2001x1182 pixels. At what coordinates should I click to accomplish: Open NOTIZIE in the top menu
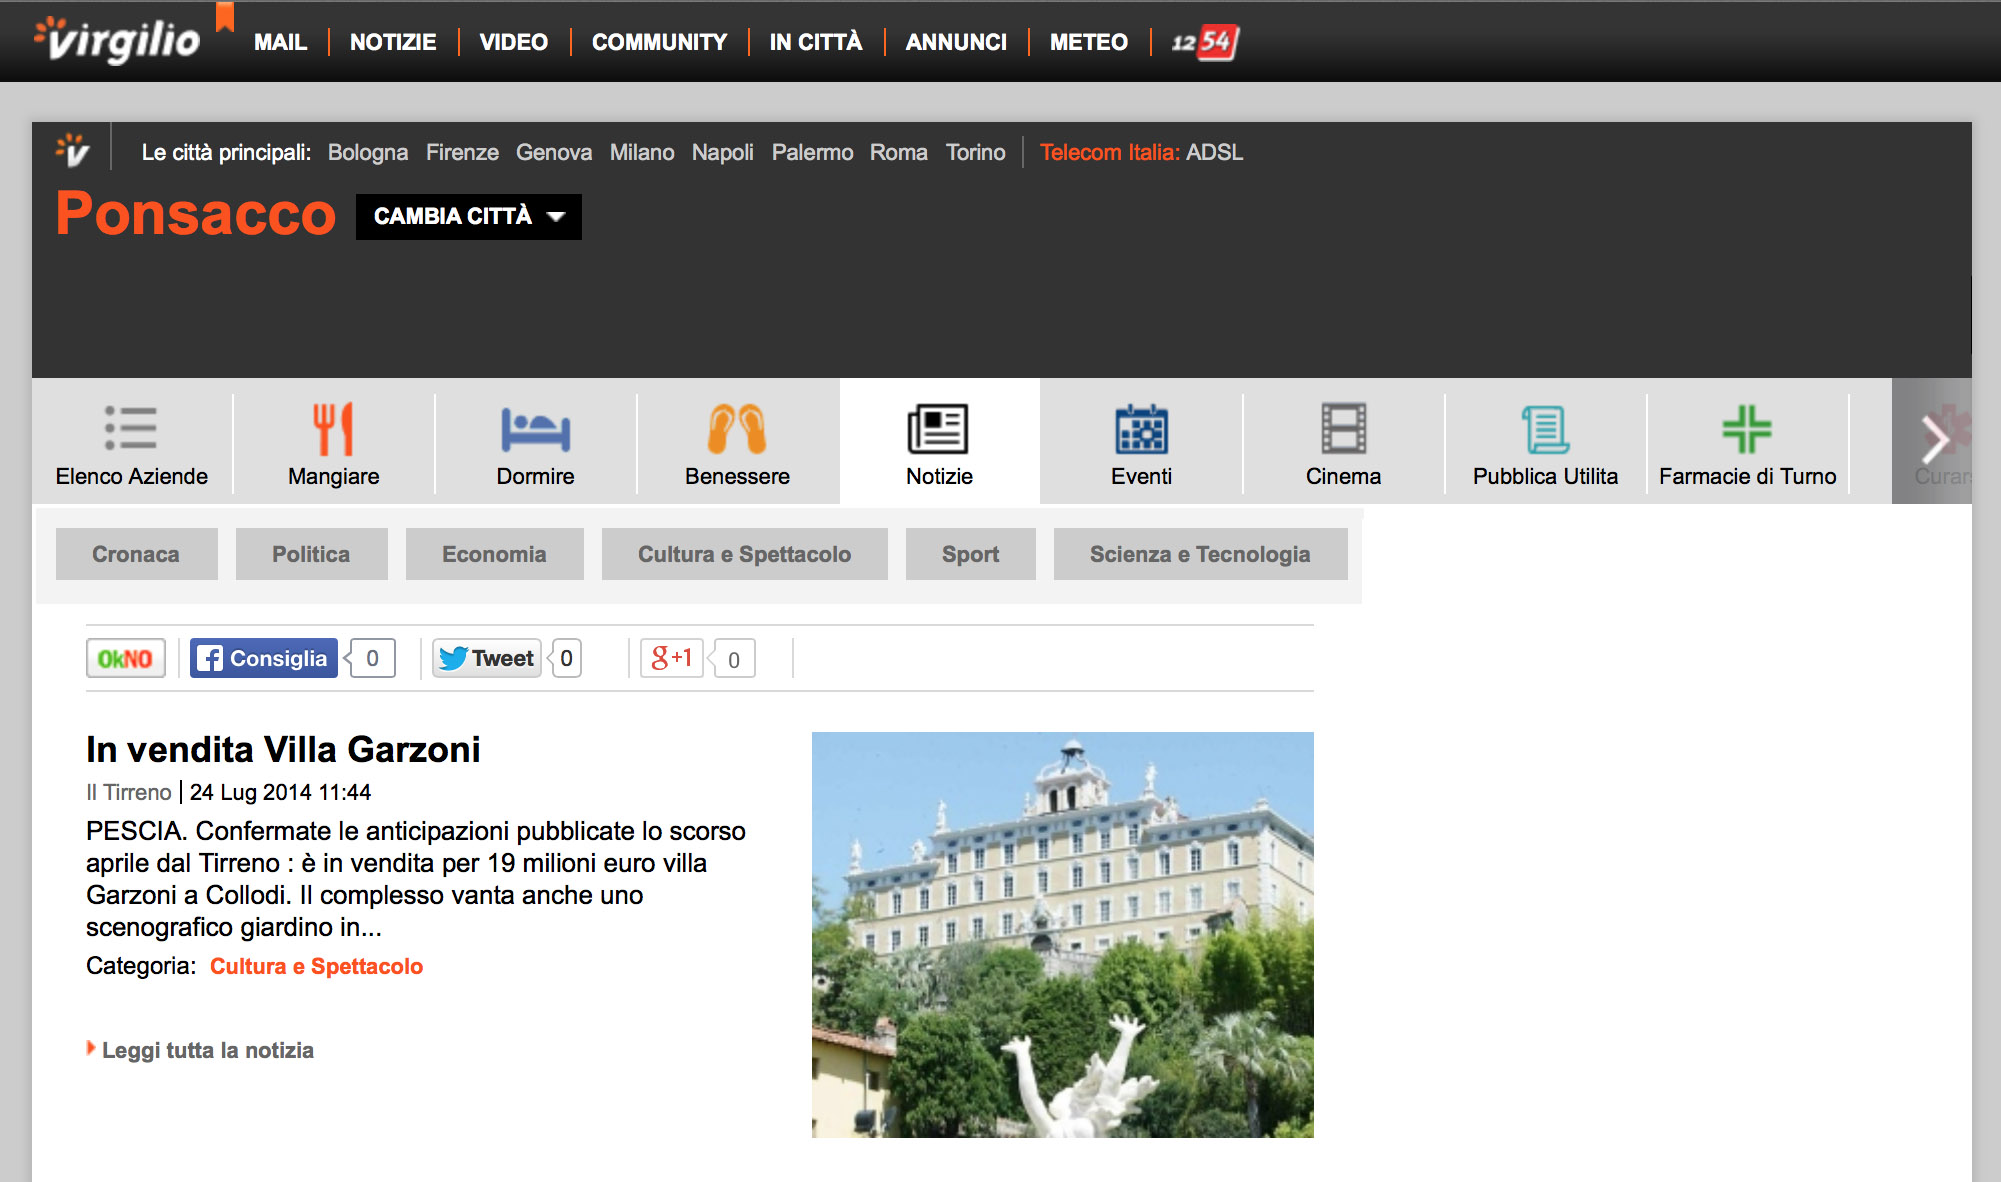point(393,42)
